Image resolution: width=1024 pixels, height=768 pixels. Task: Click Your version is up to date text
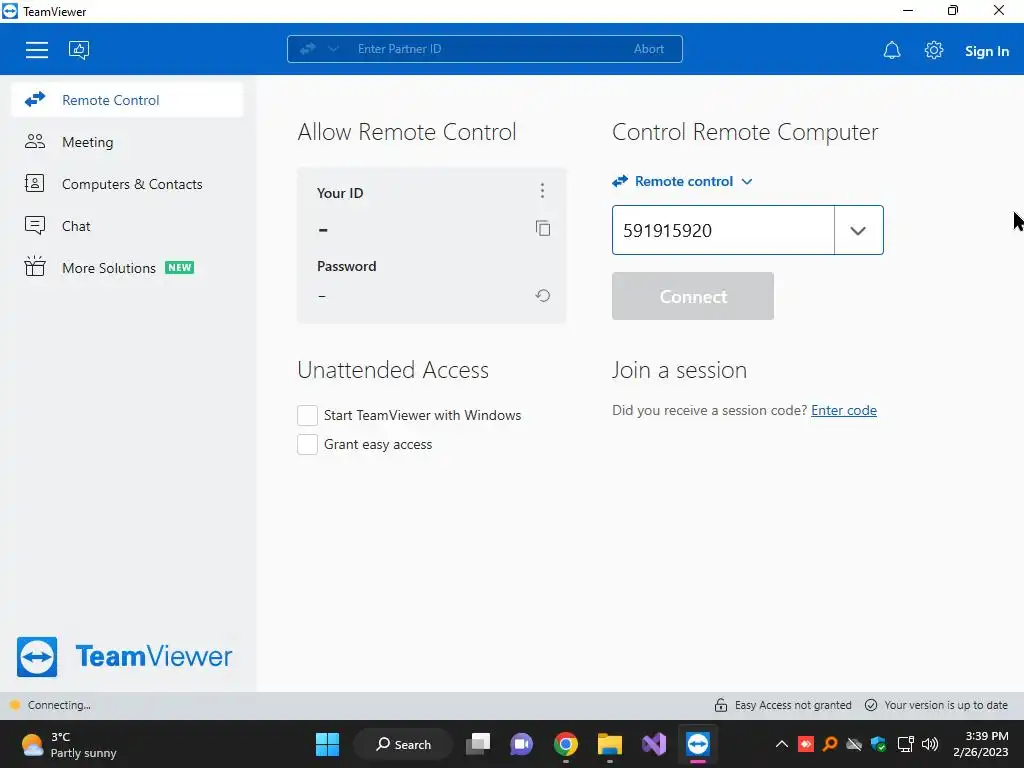tap(946, 705)
